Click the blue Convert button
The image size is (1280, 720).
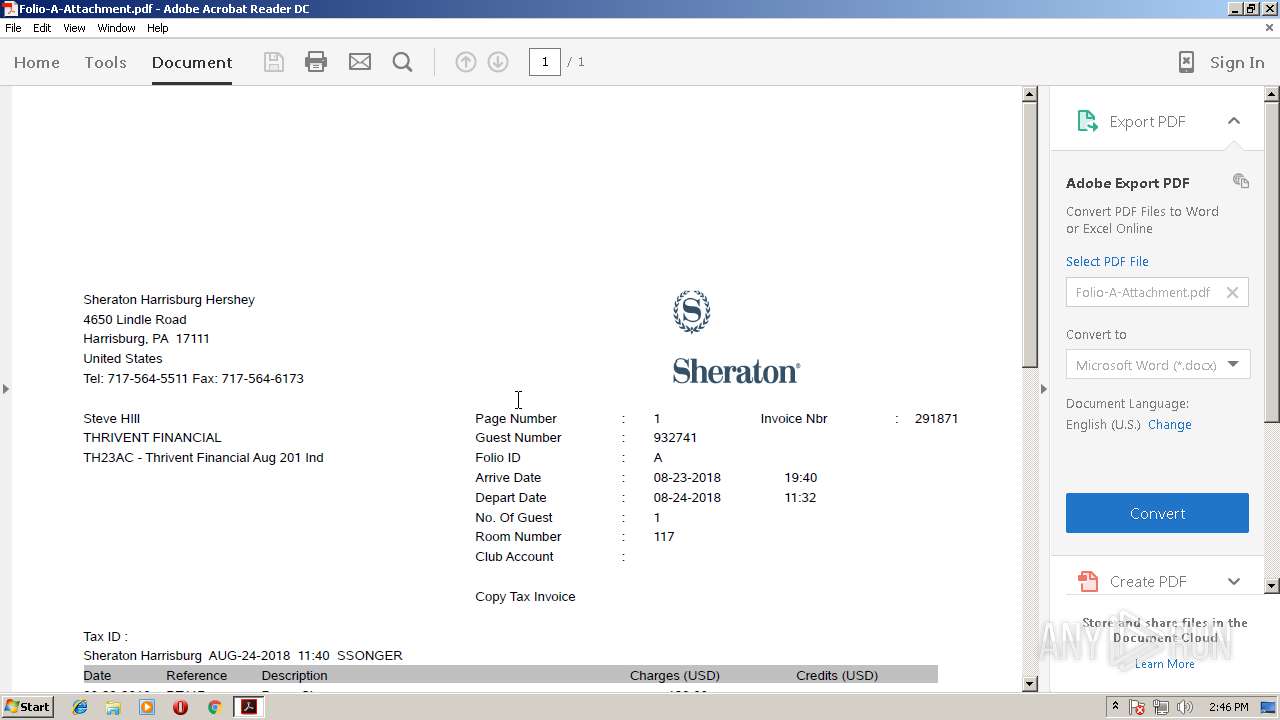click(x=1157, y=513)
